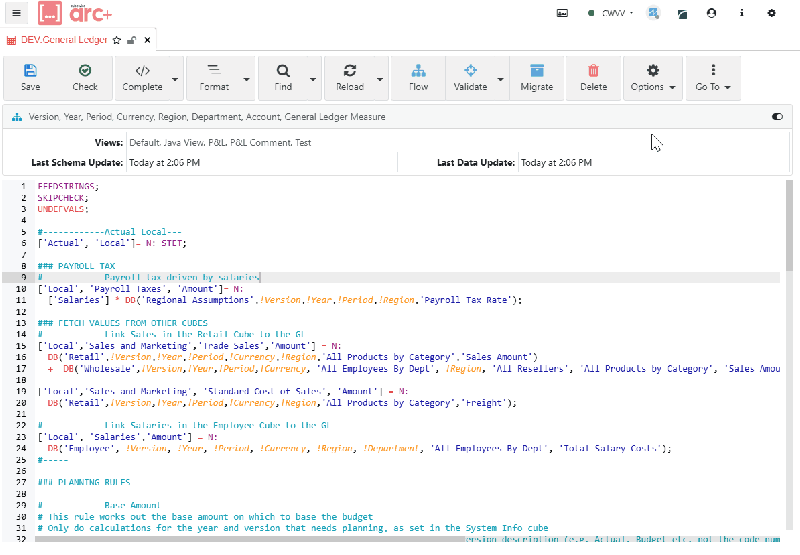This screenshot has width=800, height=555.
Task: Click the dimensions hierarchy icon
Action: 17,117
